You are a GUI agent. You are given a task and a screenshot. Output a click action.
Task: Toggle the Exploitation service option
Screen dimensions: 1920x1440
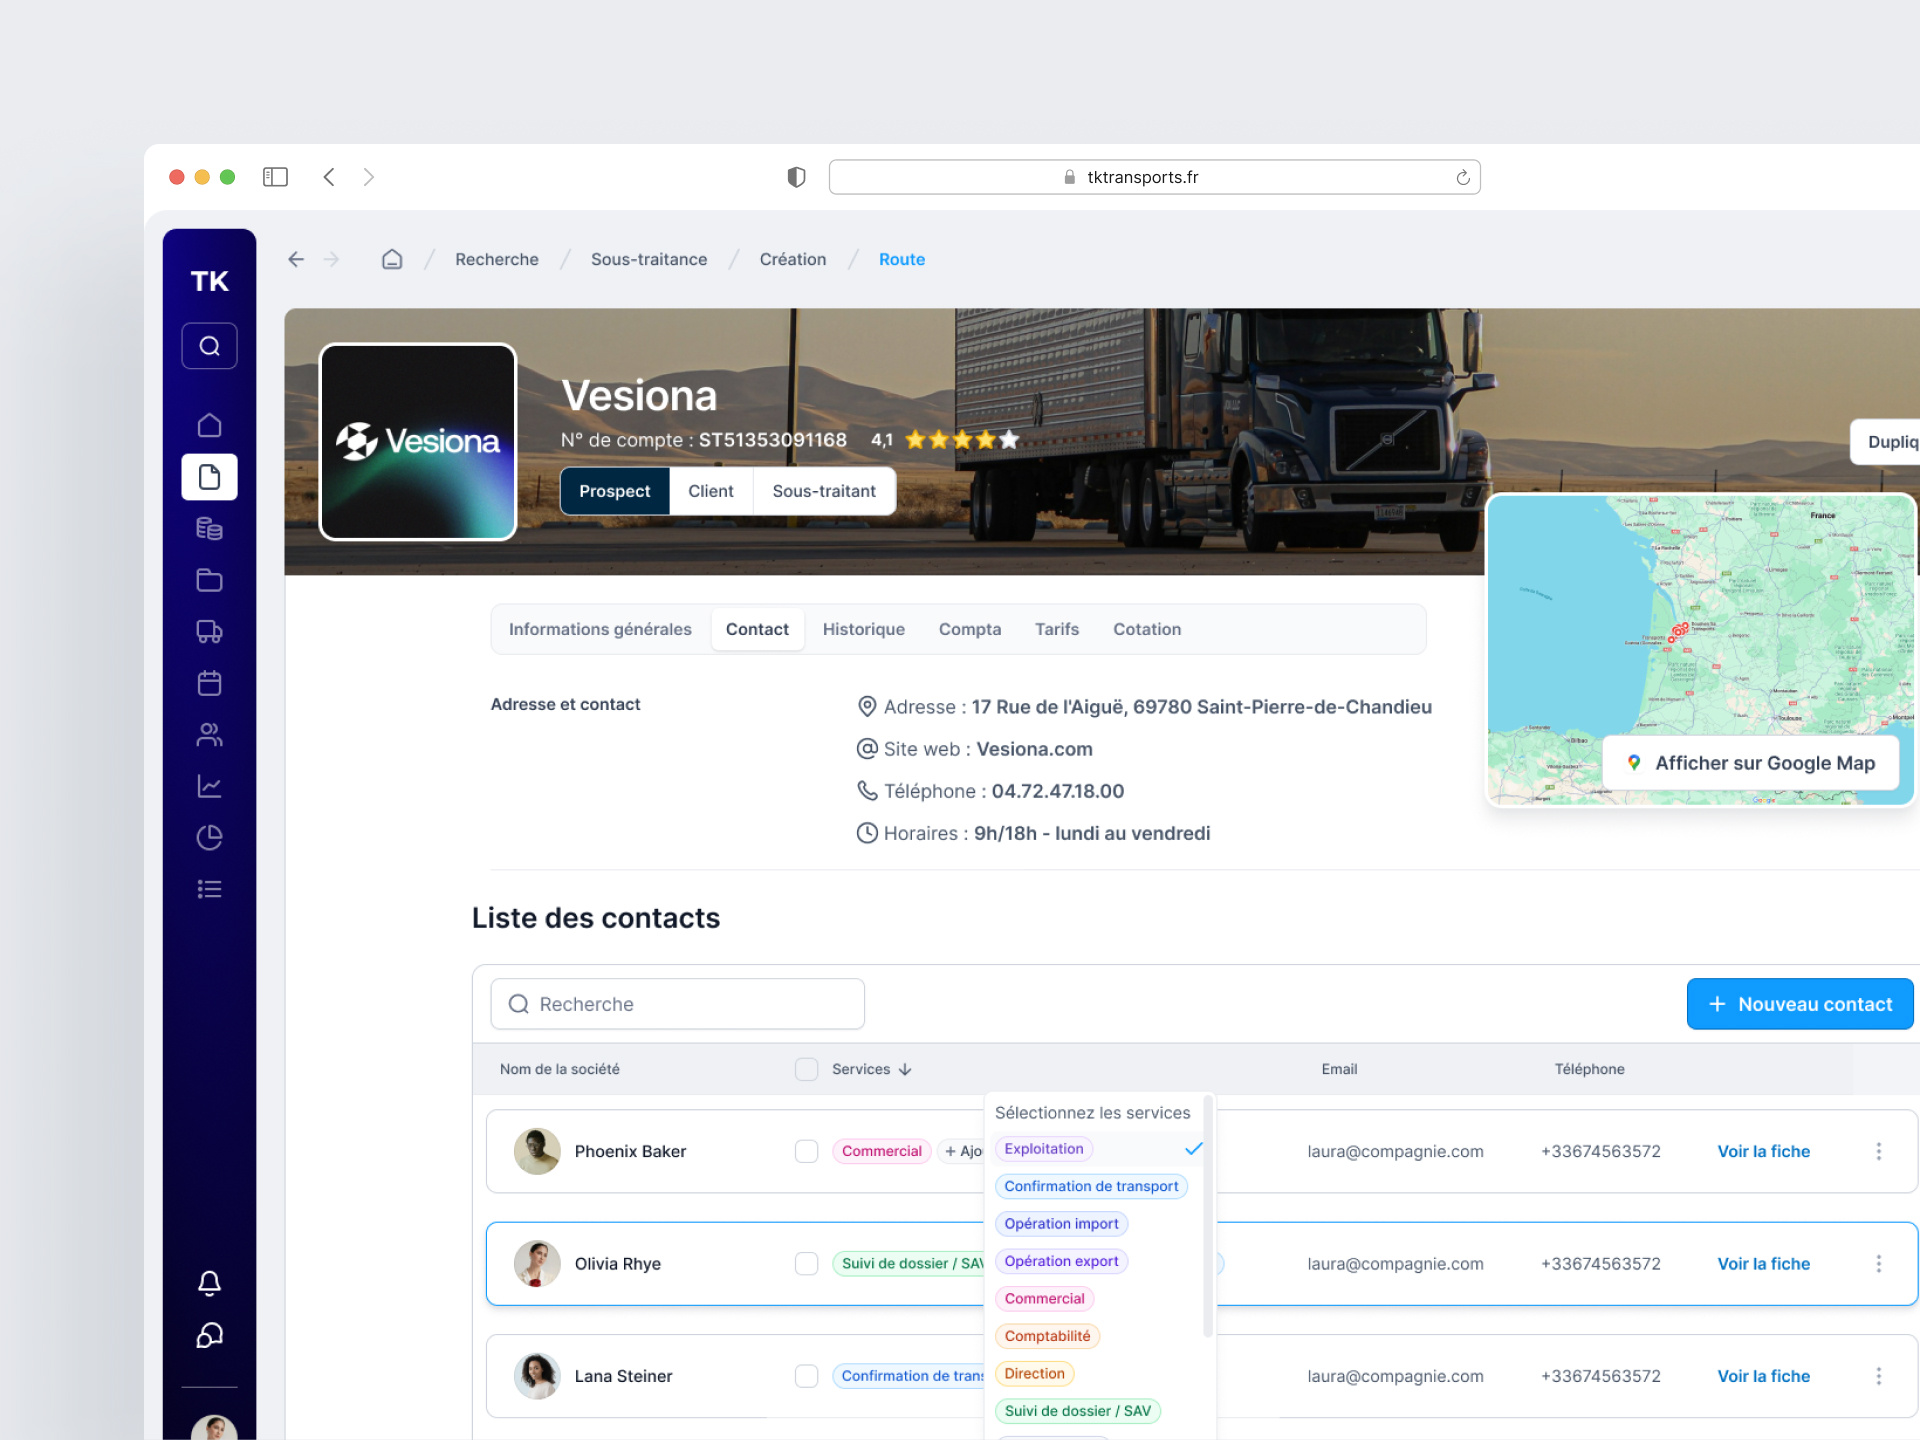(1097, 1149)
